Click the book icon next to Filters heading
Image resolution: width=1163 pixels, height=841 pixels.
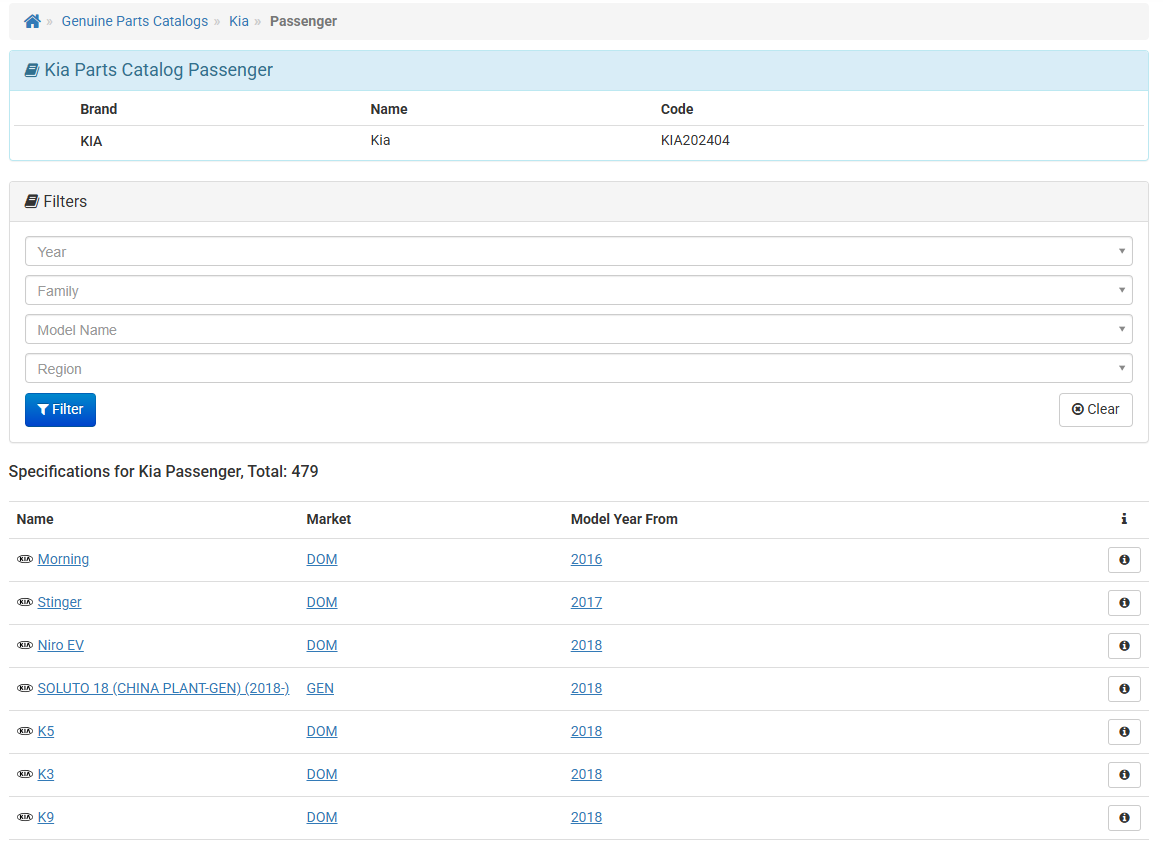32,202
